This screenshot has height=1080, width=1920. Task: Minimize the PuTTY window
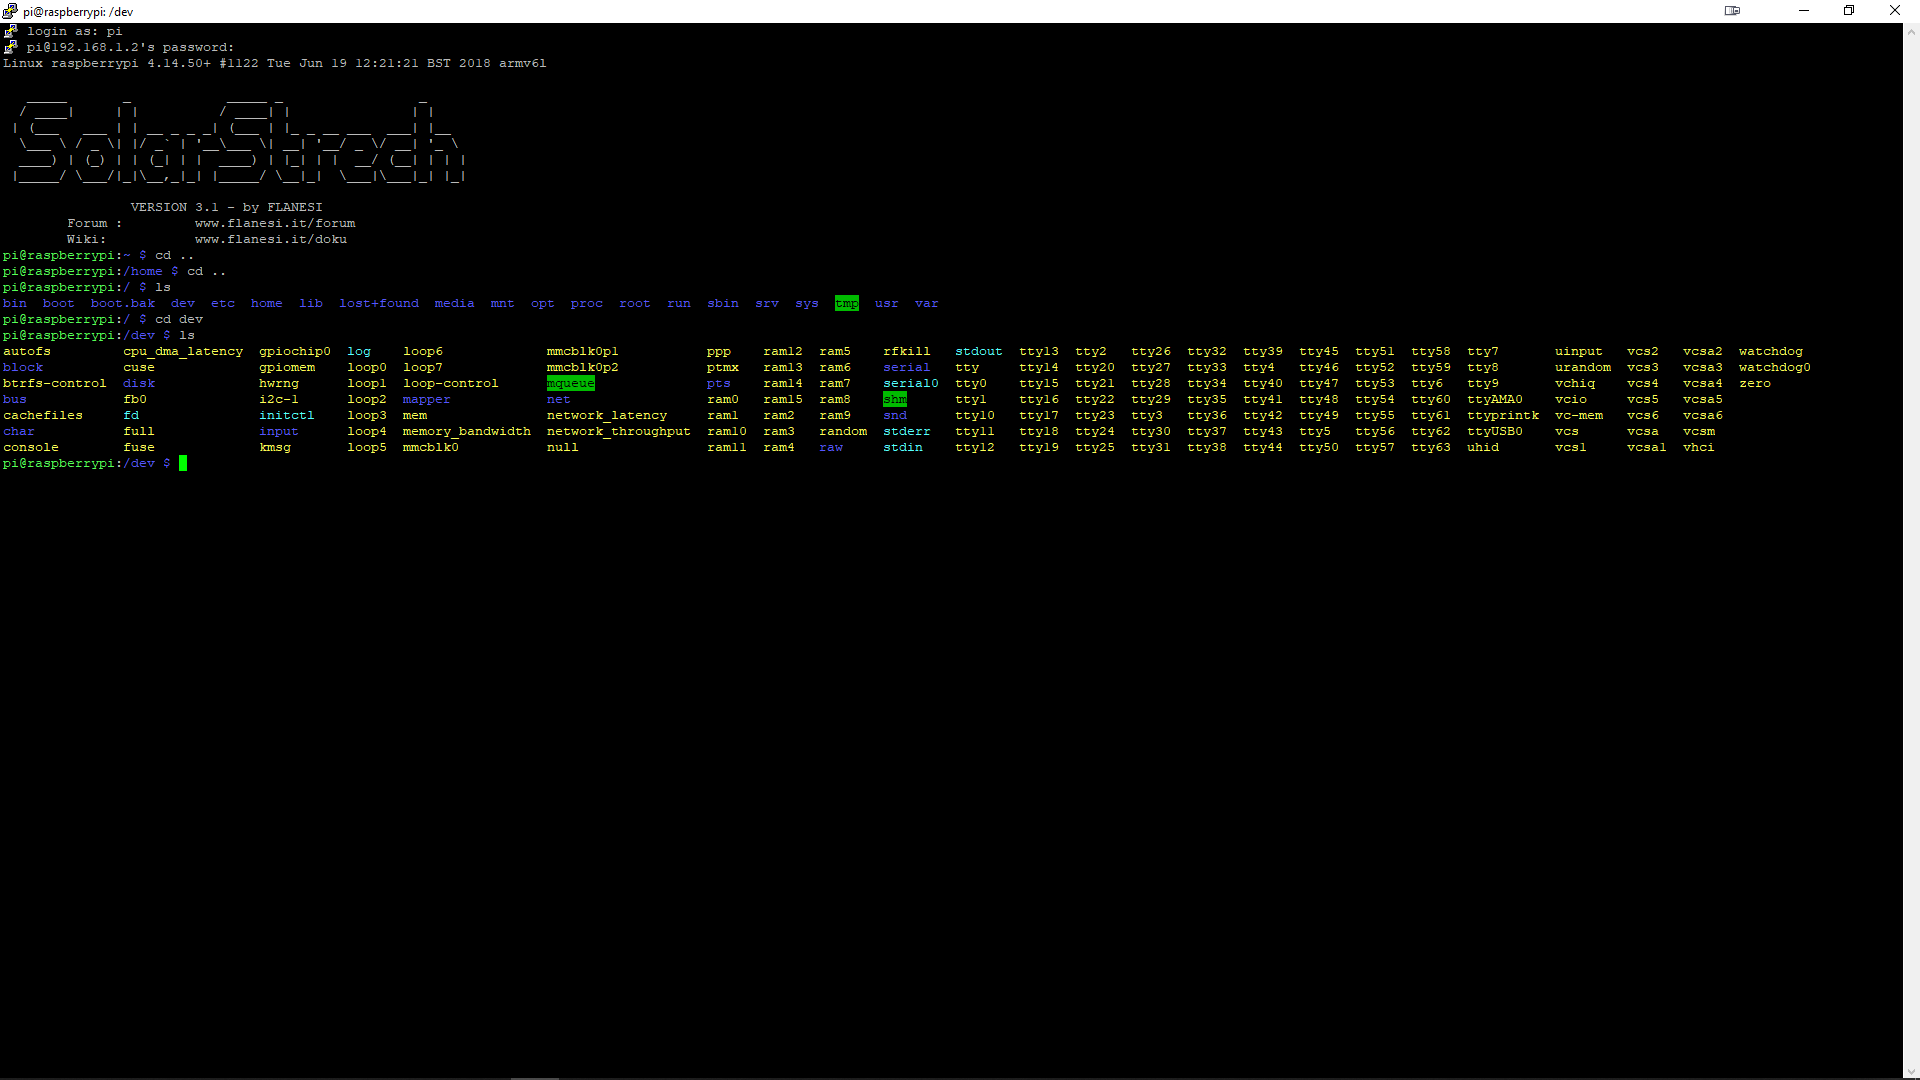pyautogui.click(x=1804, y=11)
